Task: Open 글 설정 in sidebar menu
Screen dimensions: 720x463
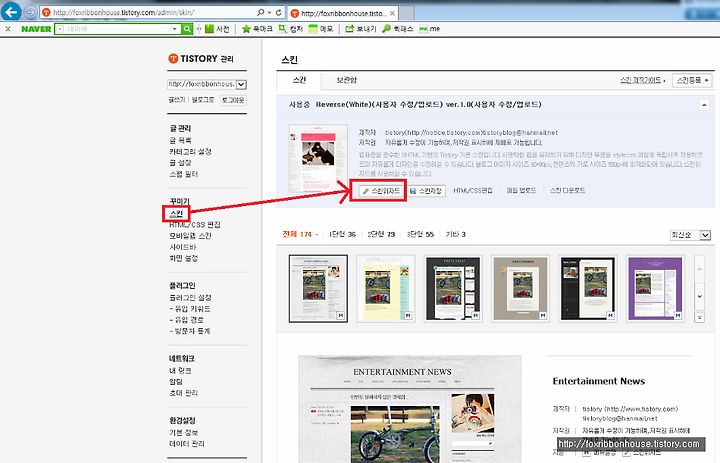Action: 180,163
